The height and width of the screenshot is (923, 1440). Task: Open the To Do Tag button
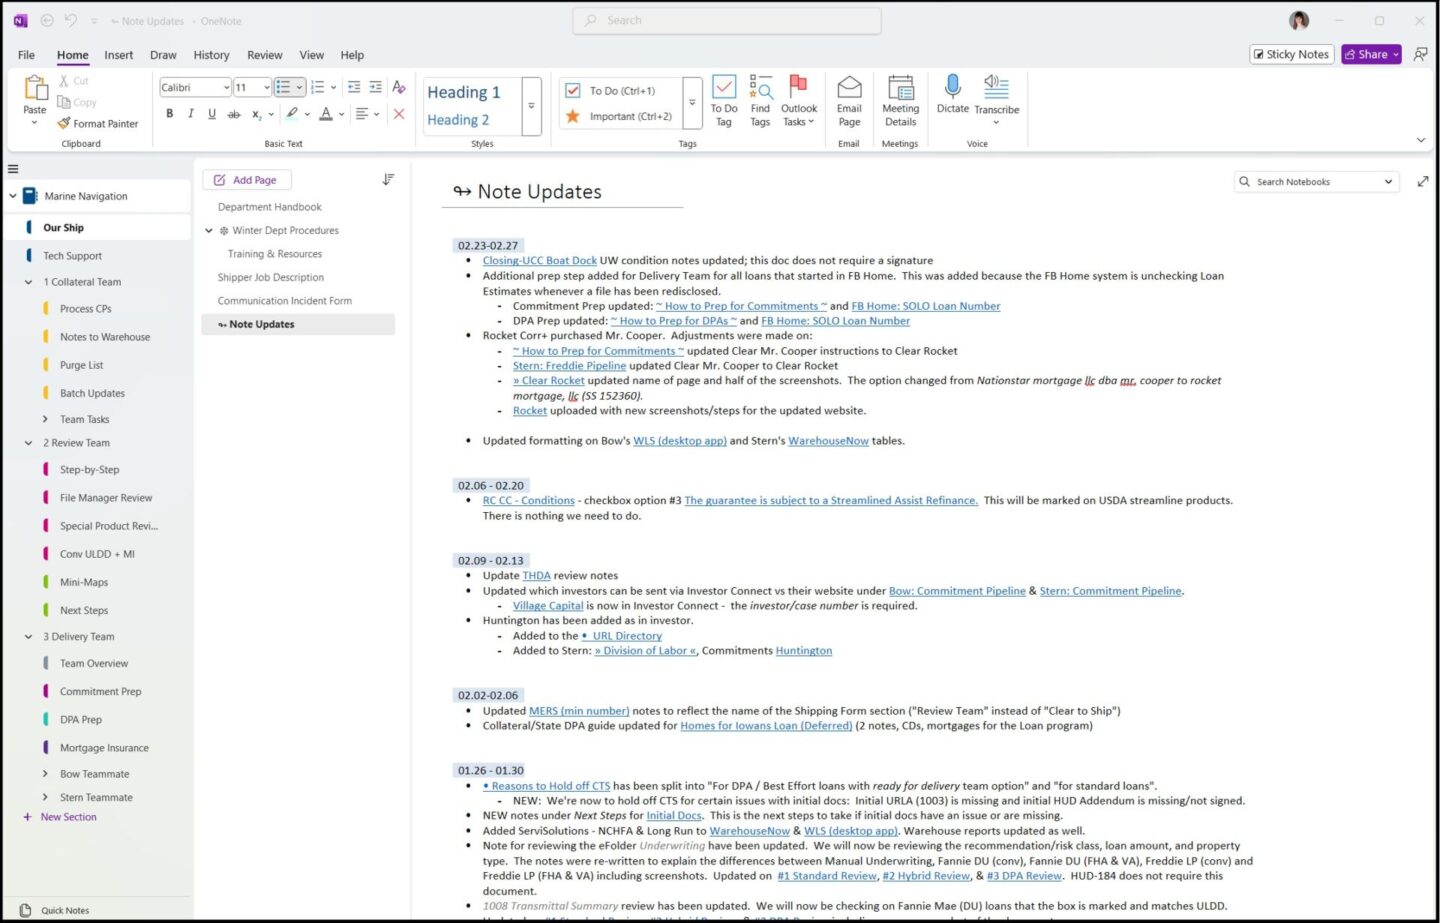click(724, 88)
